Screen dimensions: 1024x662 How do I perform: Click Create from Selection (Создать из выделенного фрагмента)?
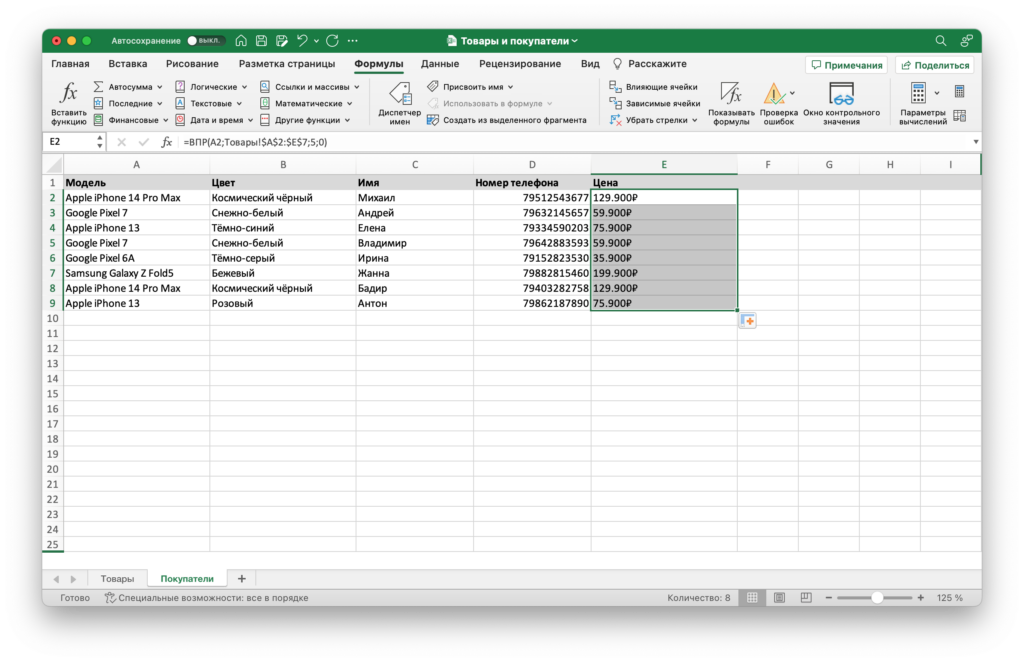tap(506, 120)
